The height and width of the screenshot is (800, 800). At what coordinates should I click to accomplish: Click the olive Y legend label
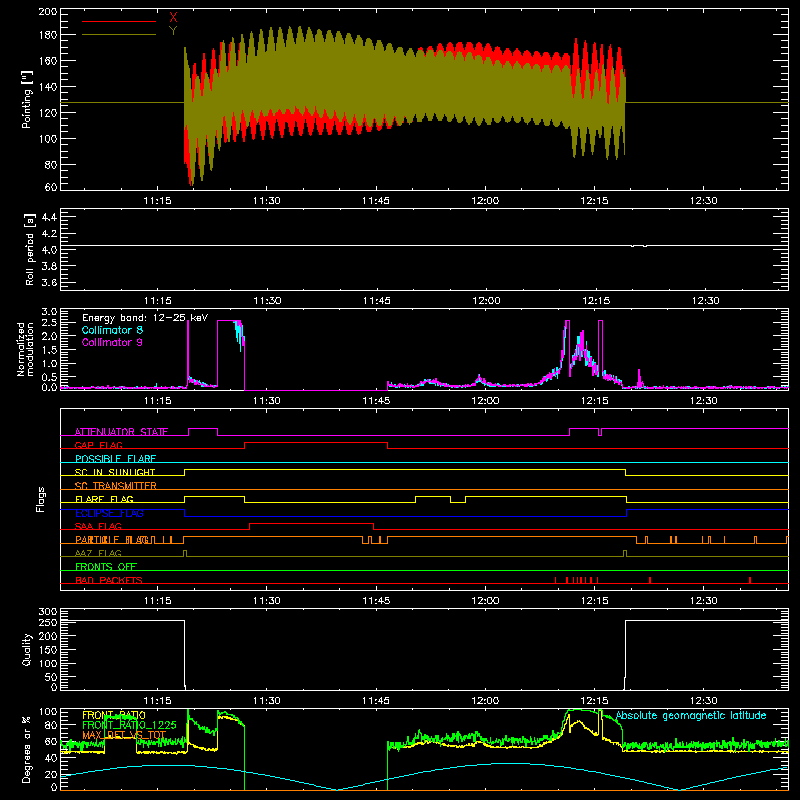pos(173,31)
